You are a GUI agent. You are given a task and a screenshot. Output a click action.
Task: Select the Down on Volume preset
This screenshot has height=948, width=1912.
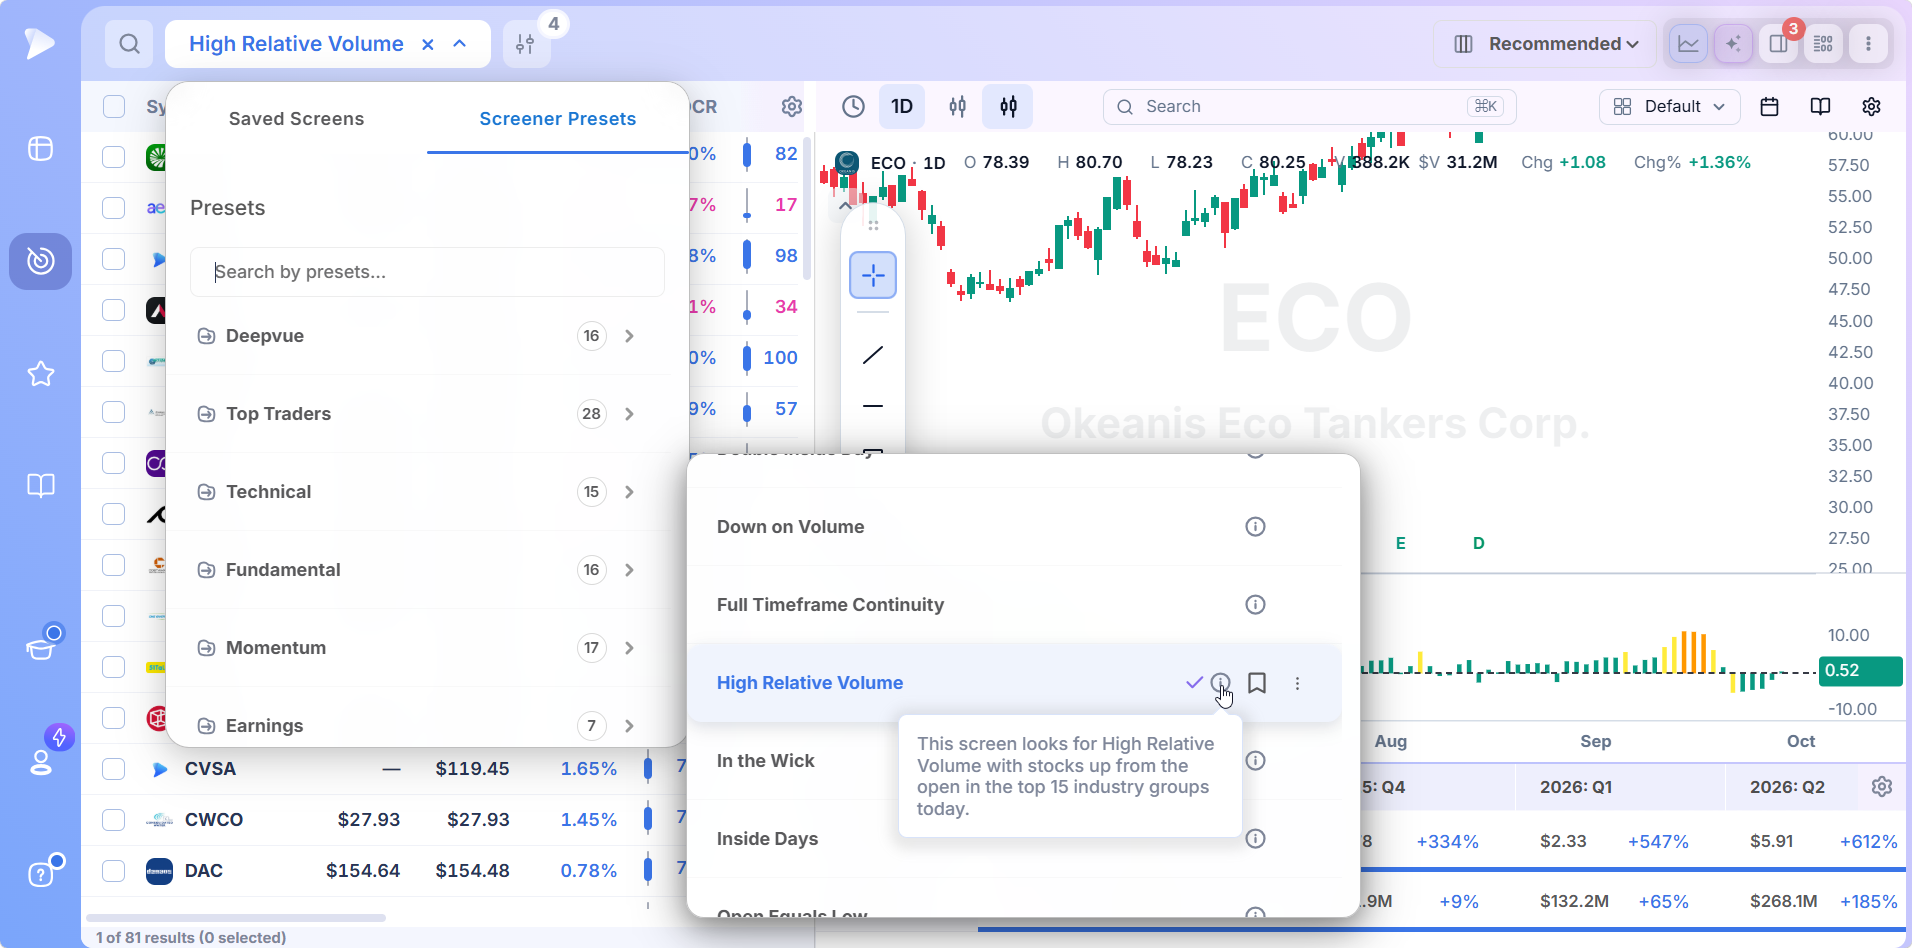pos(790,527)
